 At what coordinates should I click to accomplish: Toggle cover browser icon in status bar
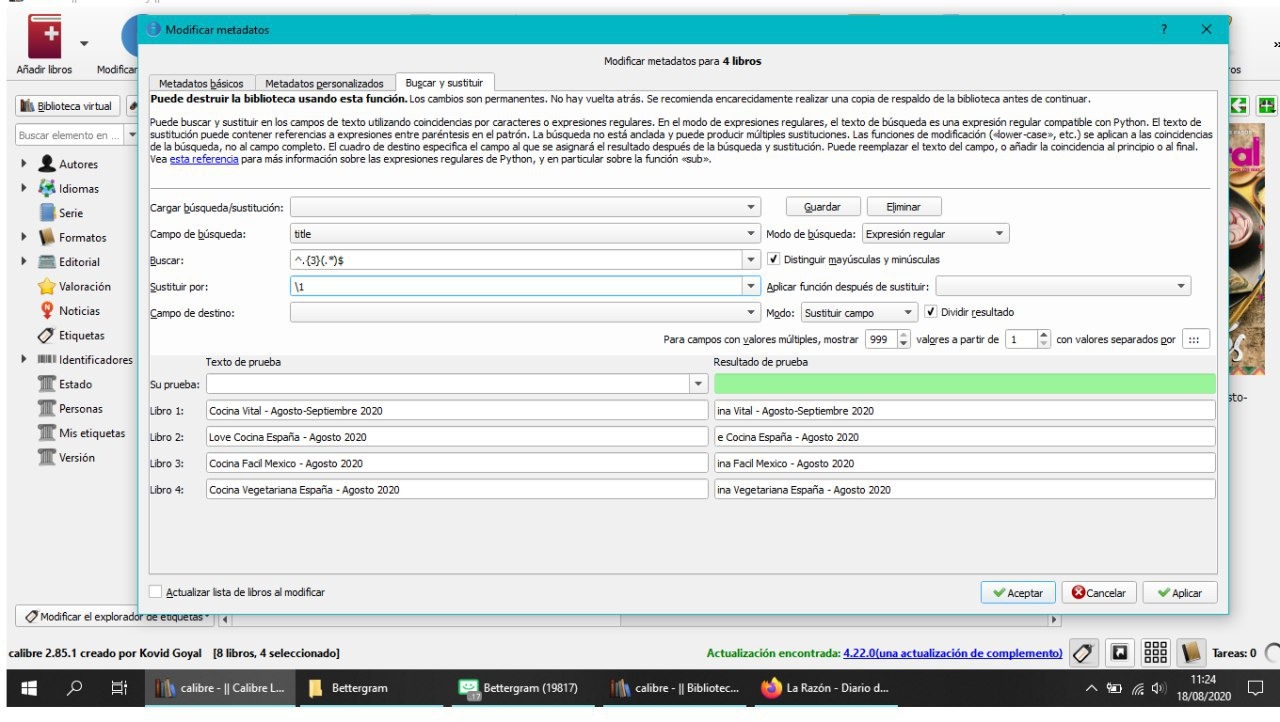1120,653
